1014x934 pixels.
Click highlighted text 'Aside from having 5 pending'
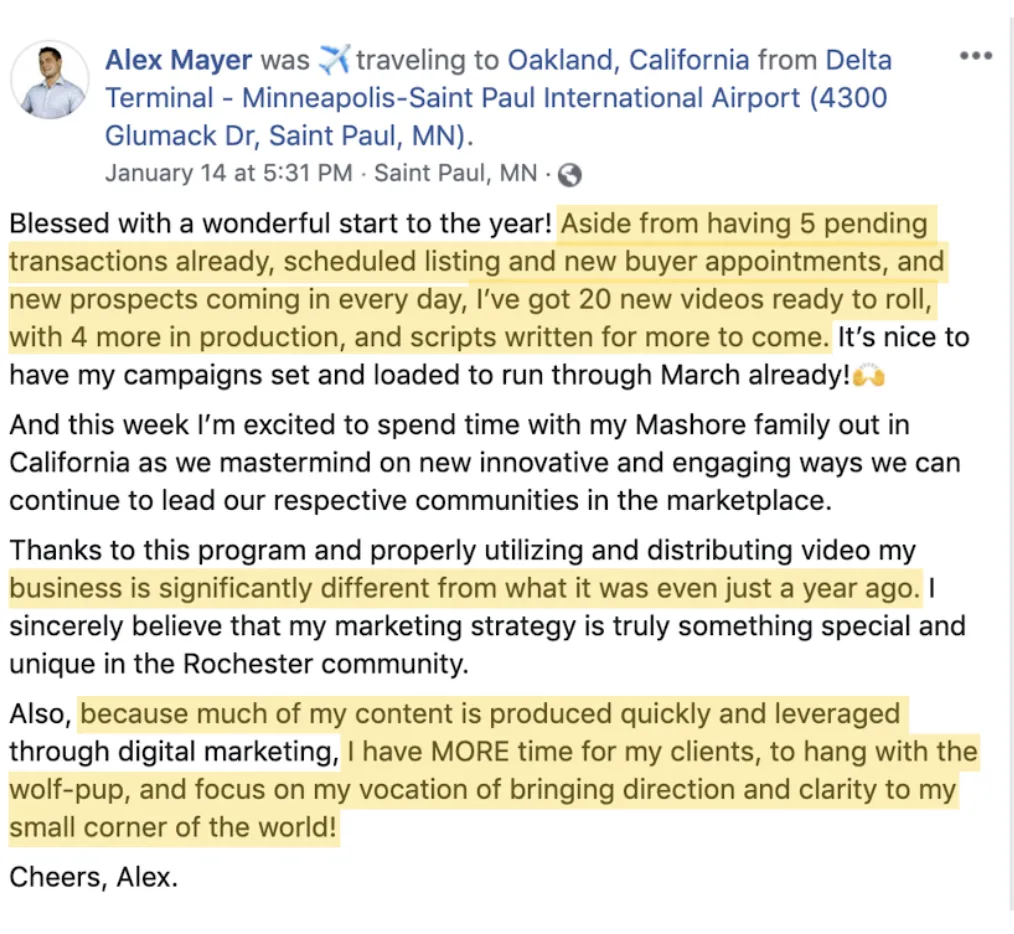click(744, 224)
